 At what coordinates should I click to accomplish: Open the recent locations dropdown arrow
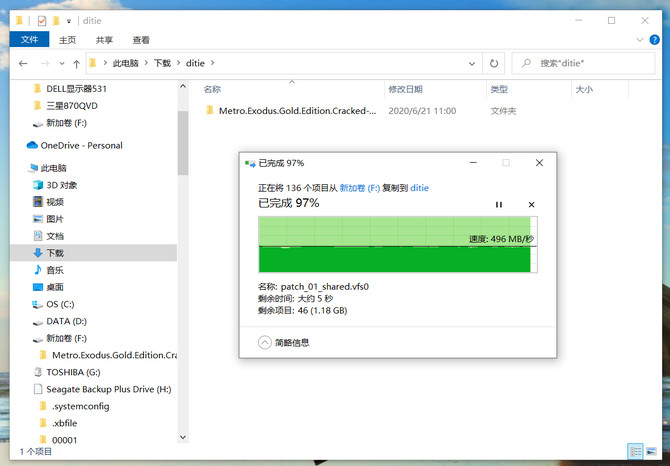click(x=61, y=63)
